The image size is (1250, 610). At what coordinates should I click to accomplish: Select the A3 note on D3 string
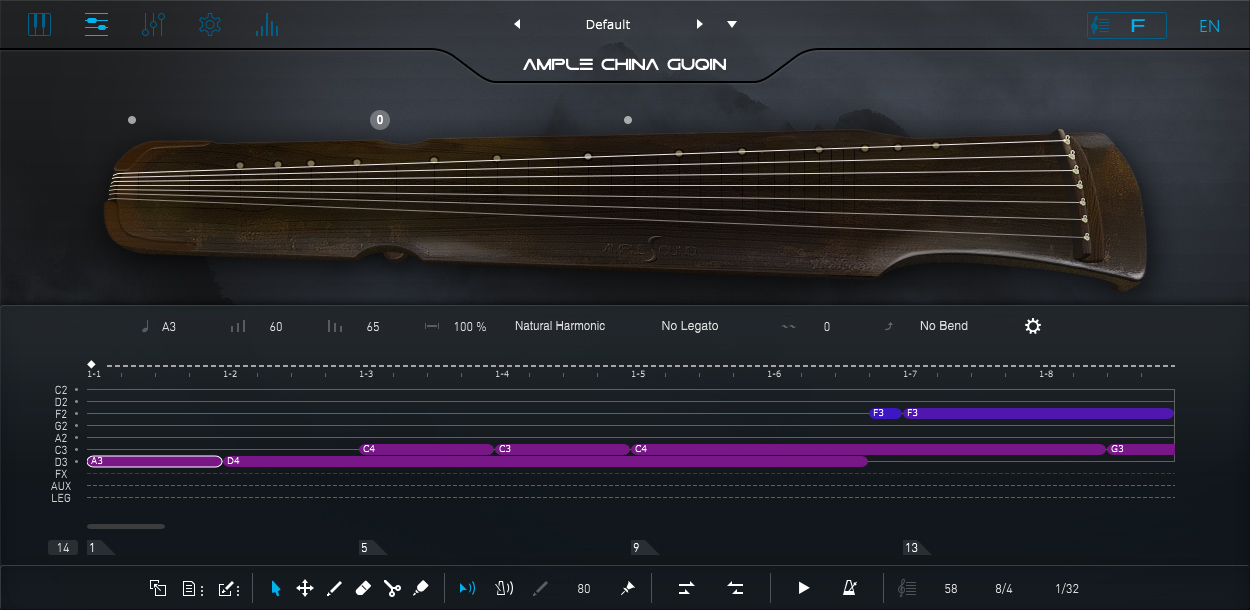pos(155,461)
